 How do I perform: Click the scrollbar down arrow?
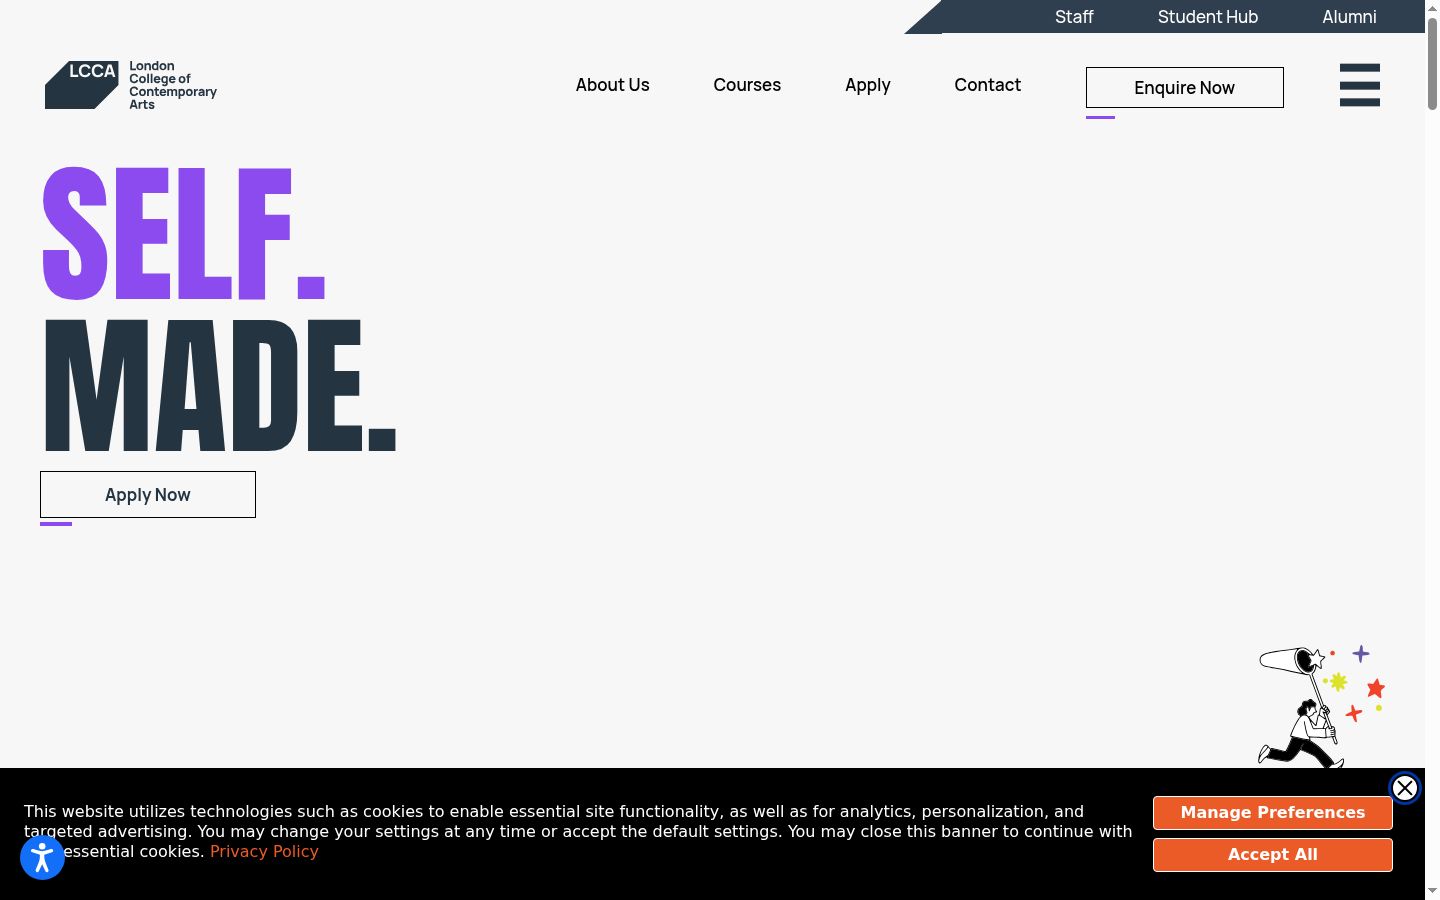pos(1432,891)
